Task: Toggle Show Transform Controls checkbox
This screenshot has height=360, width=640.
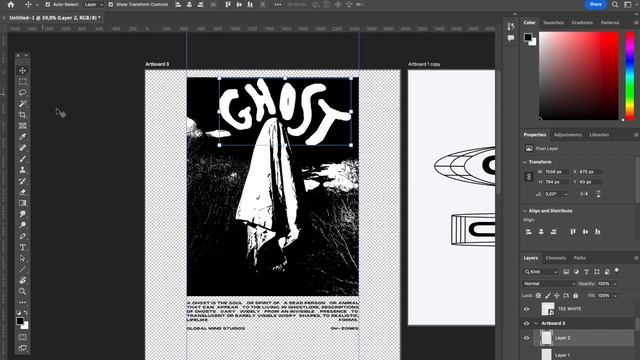Action: (x=111, y=4)
